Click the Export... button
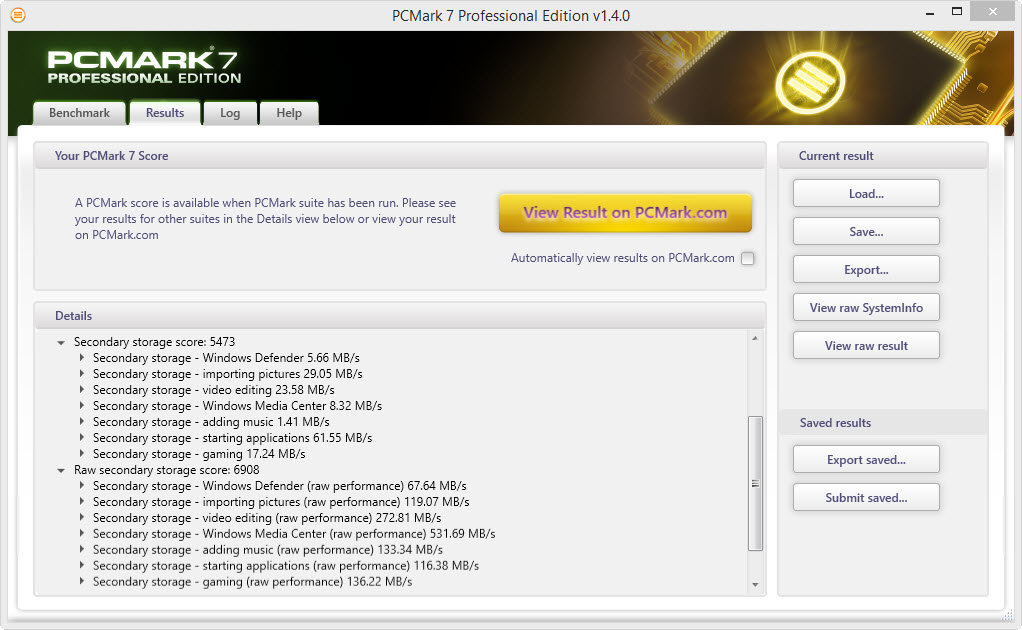 pyautogui.click(x=866, y=270)
